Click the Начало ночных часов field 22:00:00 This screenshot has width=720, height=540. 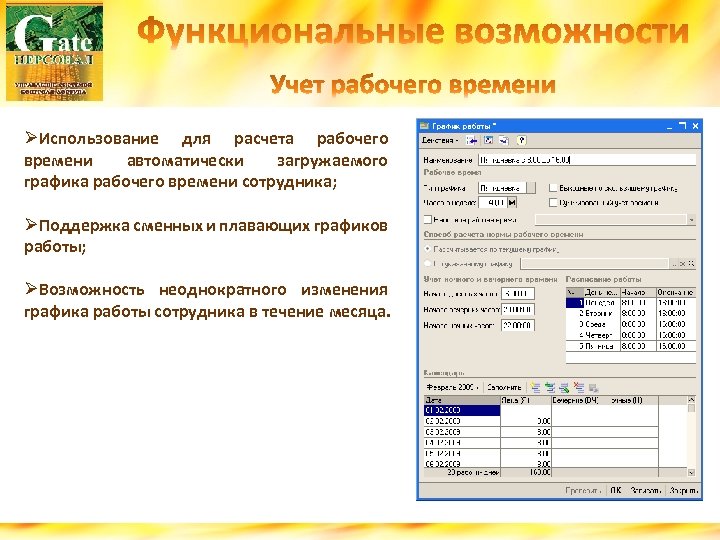[x=518, y=325]
